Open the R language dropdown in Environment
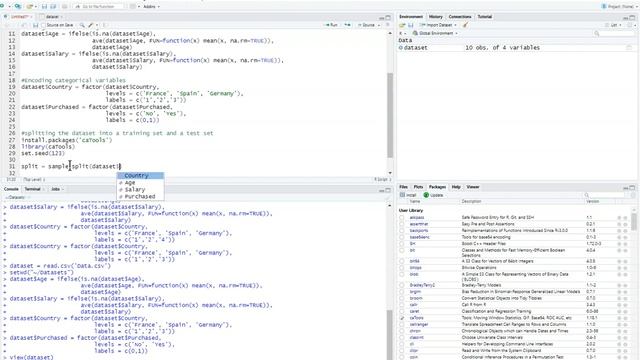 pos(402,33)
